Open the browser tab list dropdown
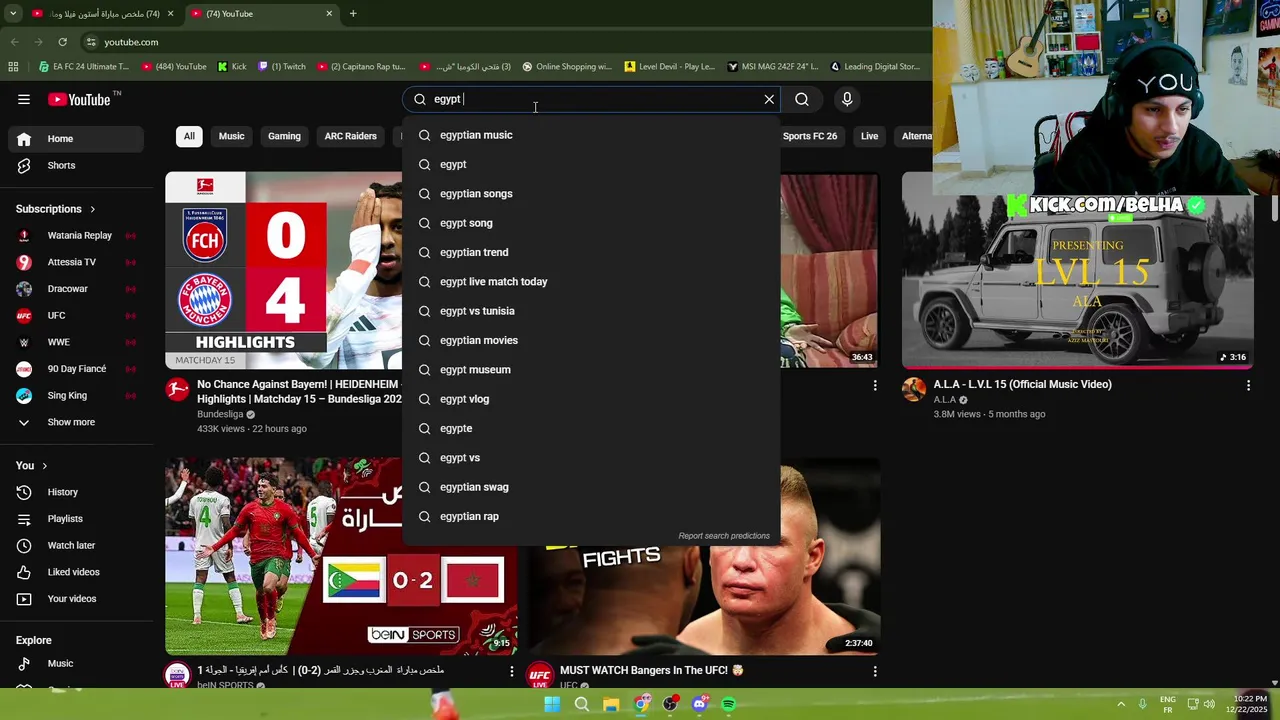Screen dimensions: 1280x720 tap(13, 14)
